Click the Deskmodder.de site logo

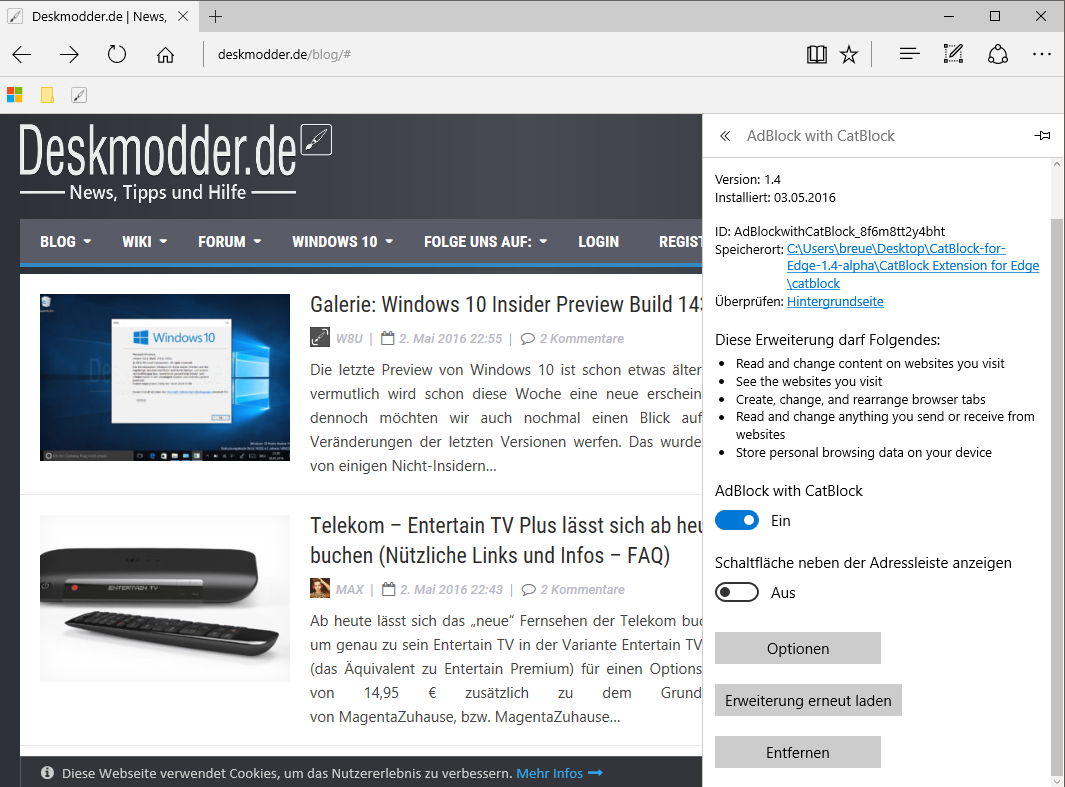[x=175, y=162]
